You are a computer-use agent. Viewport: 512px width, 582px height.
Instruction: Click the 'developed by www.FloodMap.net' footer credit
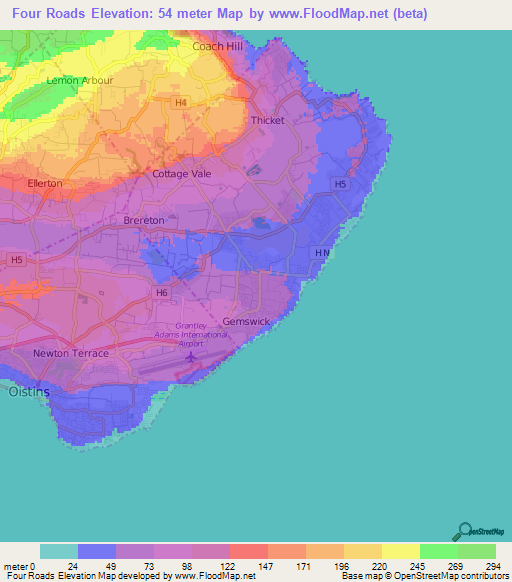tap(187, 576)
